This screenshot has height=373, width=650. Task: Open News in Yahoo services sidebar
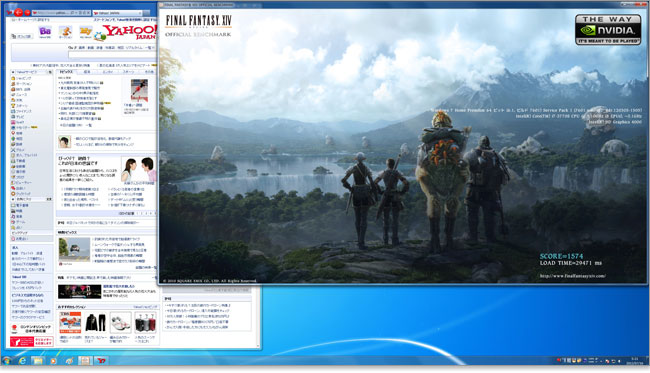click(x=19, y=94)
